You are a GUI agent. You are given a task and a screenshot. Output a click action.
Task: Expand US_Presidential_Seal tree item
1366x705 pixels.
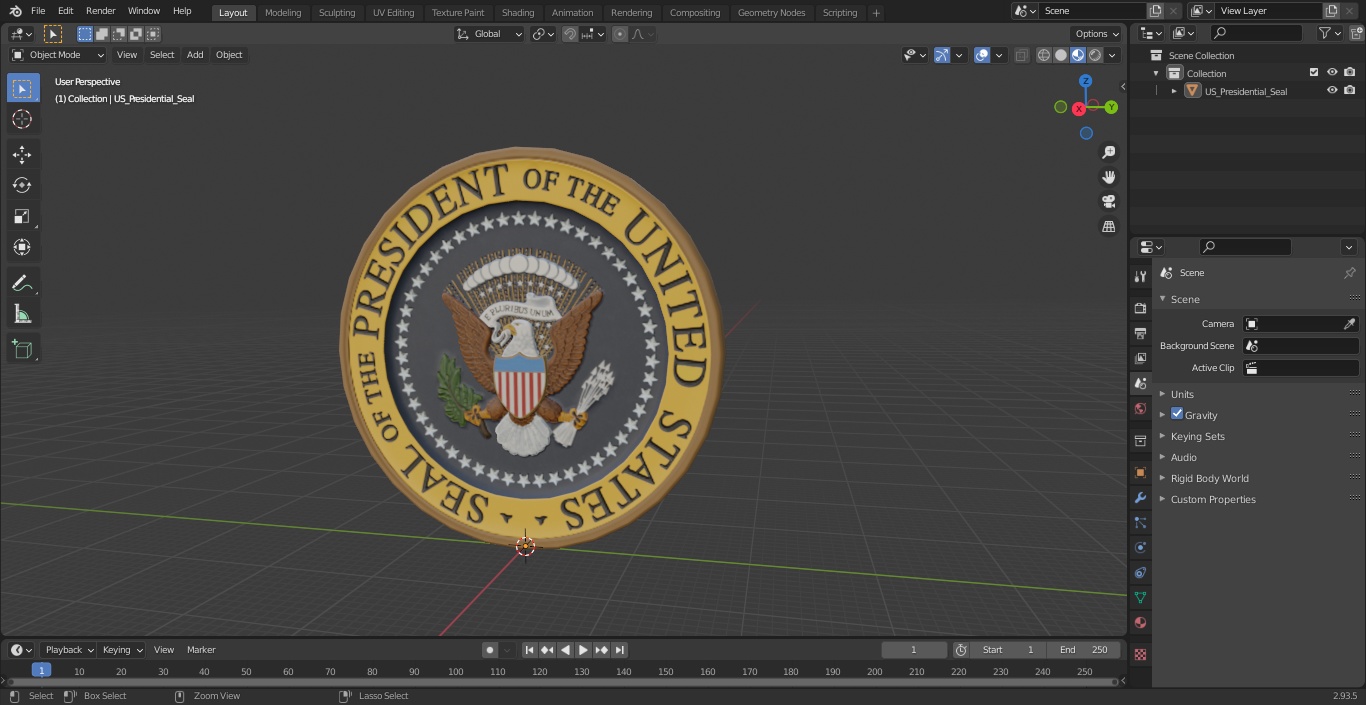pos(1174,91)
